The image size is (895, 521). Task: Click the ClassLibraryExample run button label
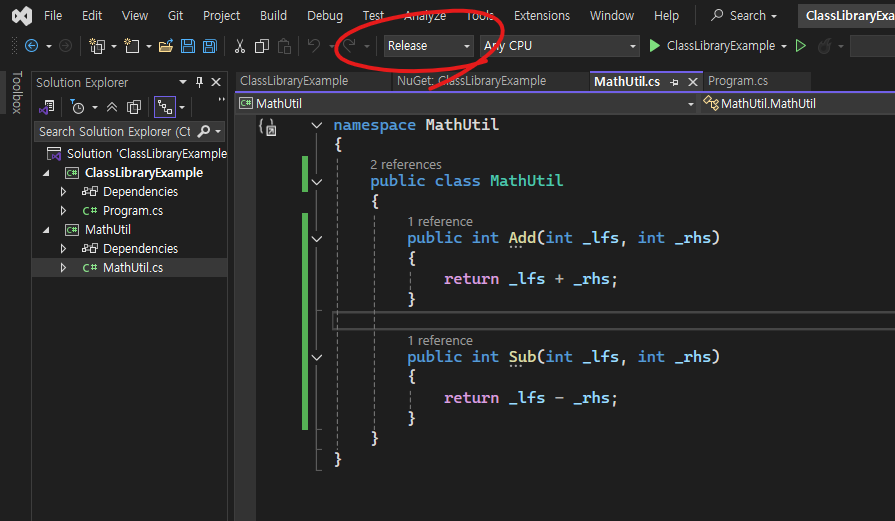(720, 46)
